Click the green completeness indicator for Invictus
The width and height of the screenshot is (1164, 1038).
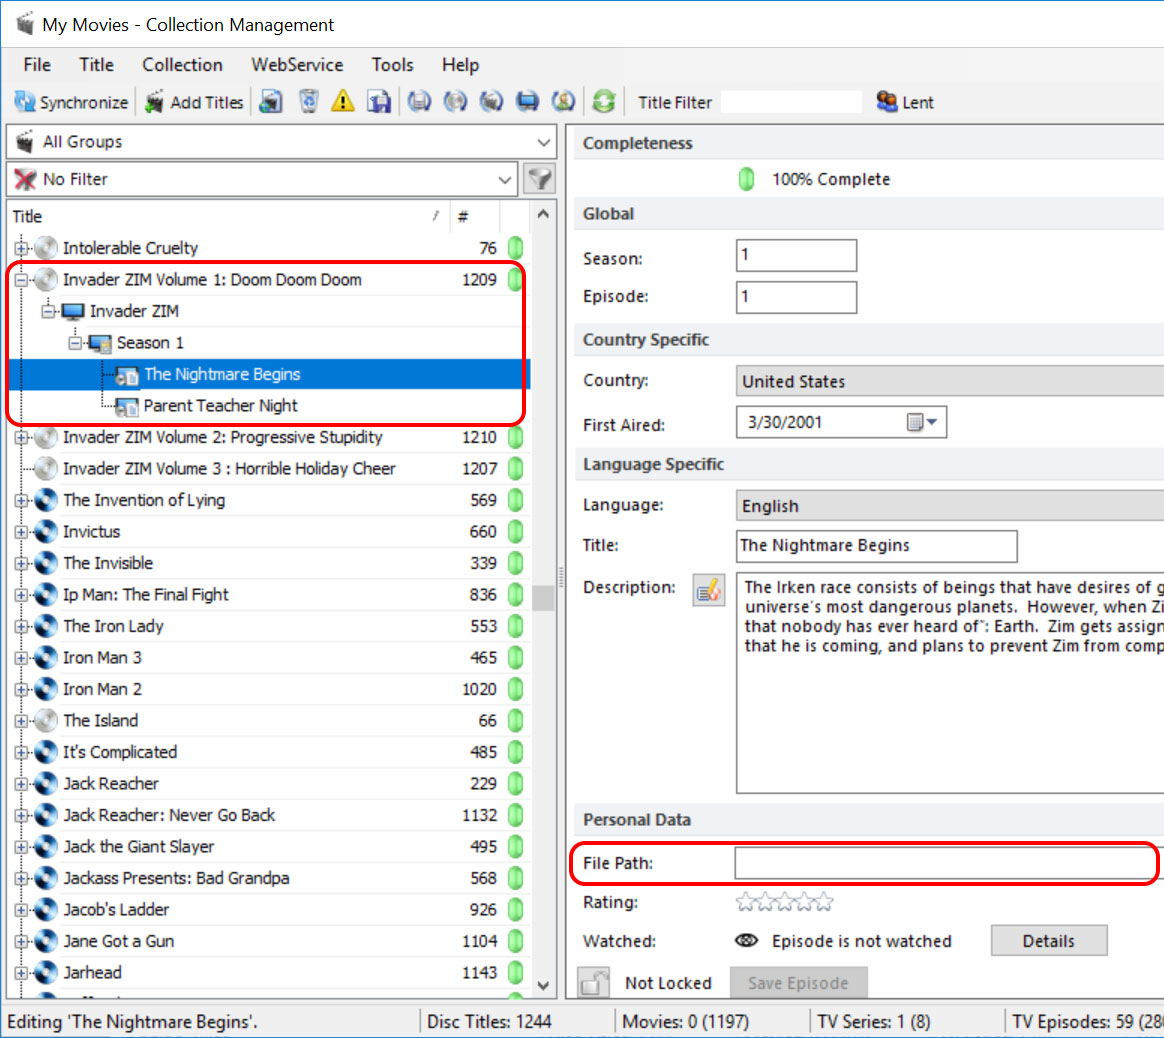(x=515, y=532)
